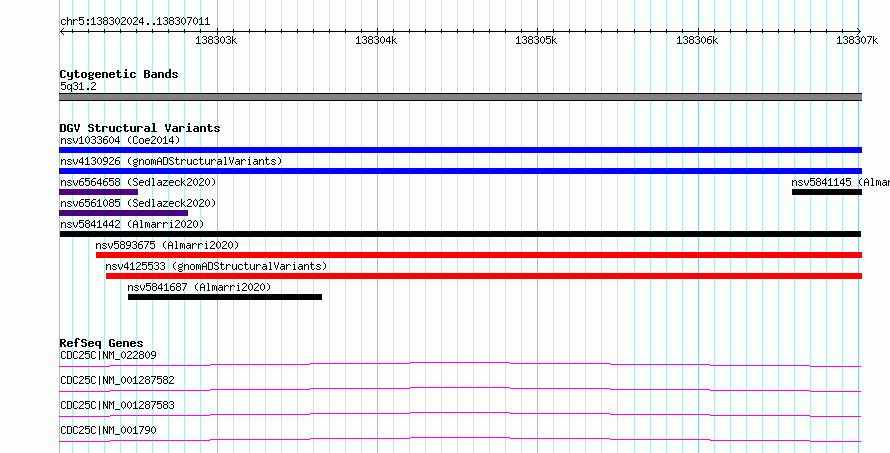Click the purple nsv6564658 variant bar
The width and height of the screenshot is (890, 453).
(98, 192)
